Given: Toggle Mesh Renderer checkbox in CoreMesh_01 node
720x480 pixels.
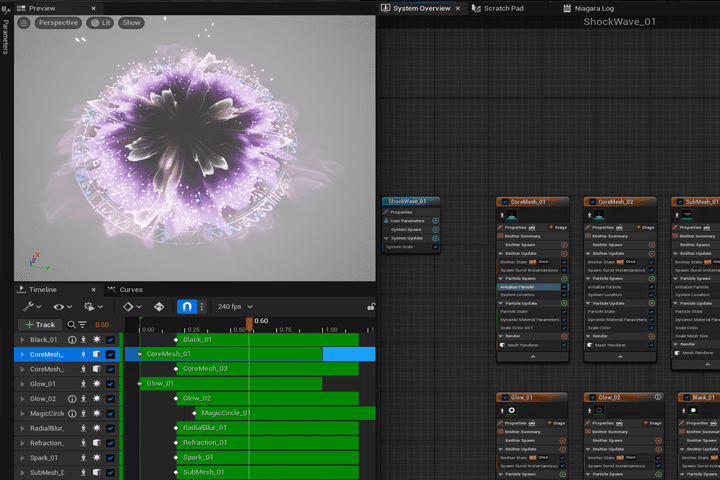Looking at the screenshot, I should (x=564, y=345).
